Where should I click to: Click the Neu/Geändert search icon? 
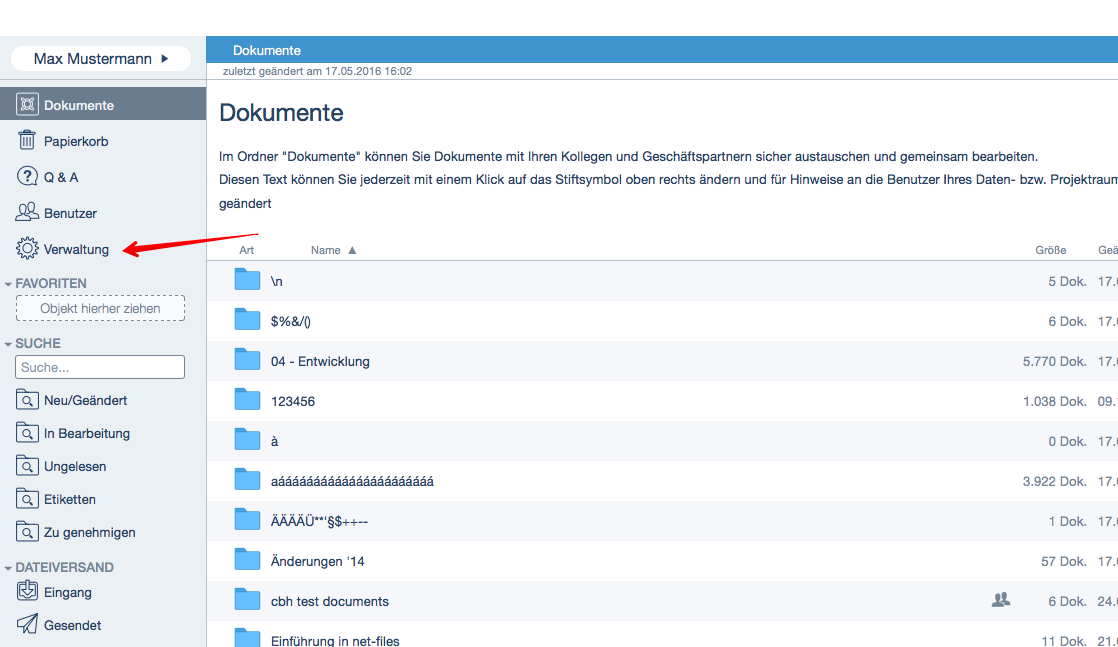click(x=27, y=399)
